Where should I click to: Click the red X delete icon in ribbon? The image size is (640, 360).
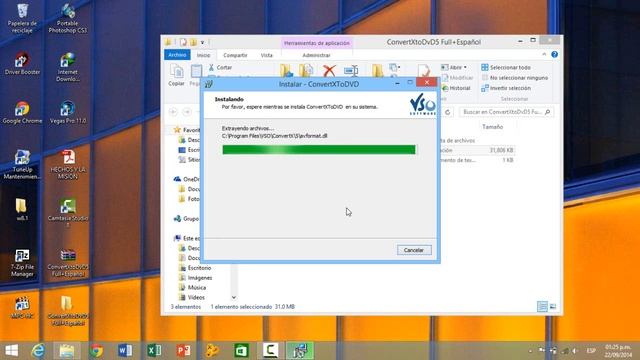point(329,71)
